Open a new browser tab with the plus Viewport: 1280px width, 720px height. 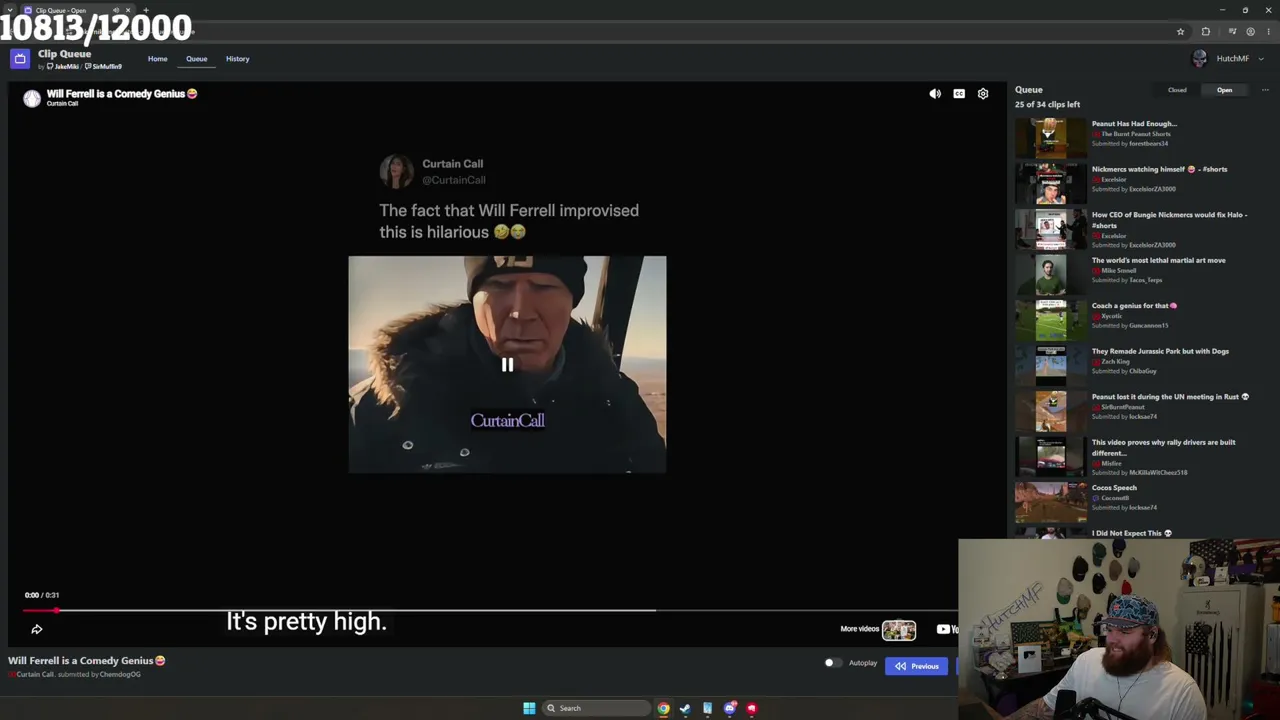coord(146,10)
